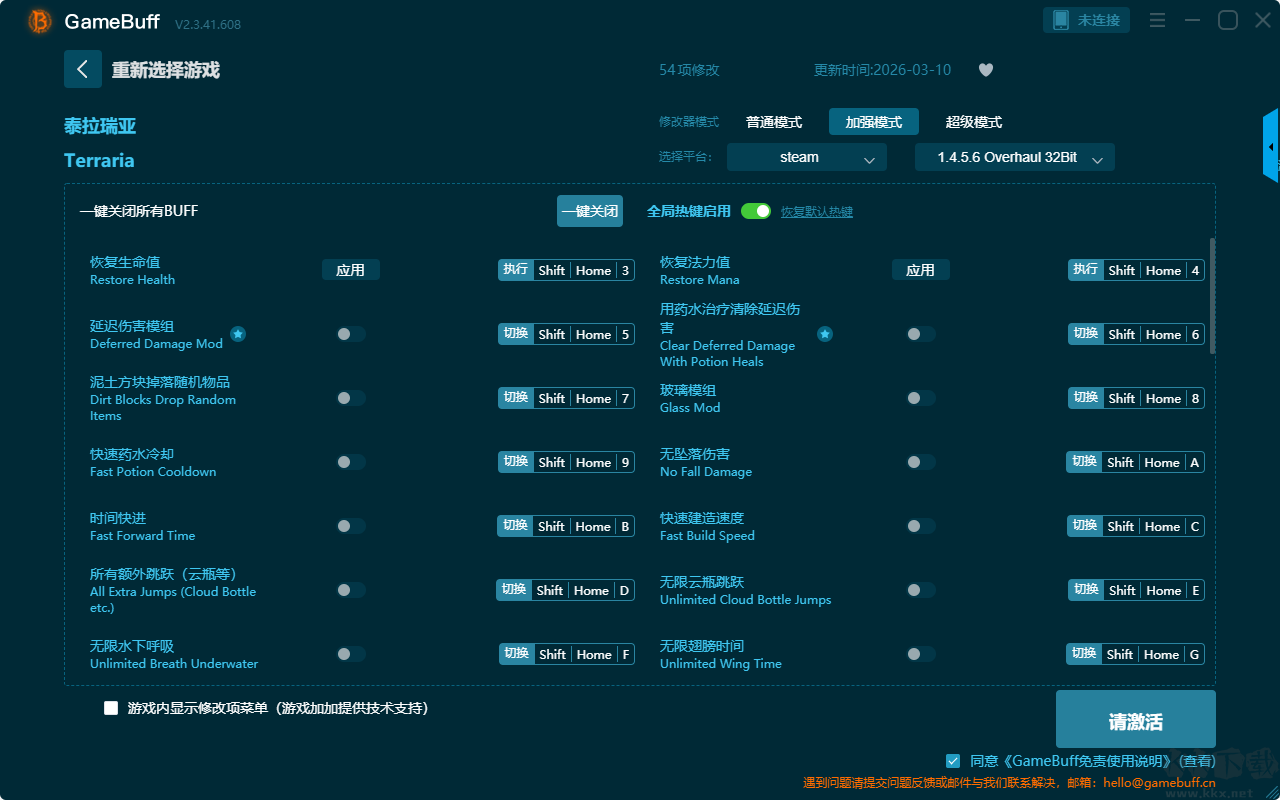Click Clear Deferred Damage hotkey Shift Home 6
The width and height of the screenshot is (1280, 800).
1136,334
